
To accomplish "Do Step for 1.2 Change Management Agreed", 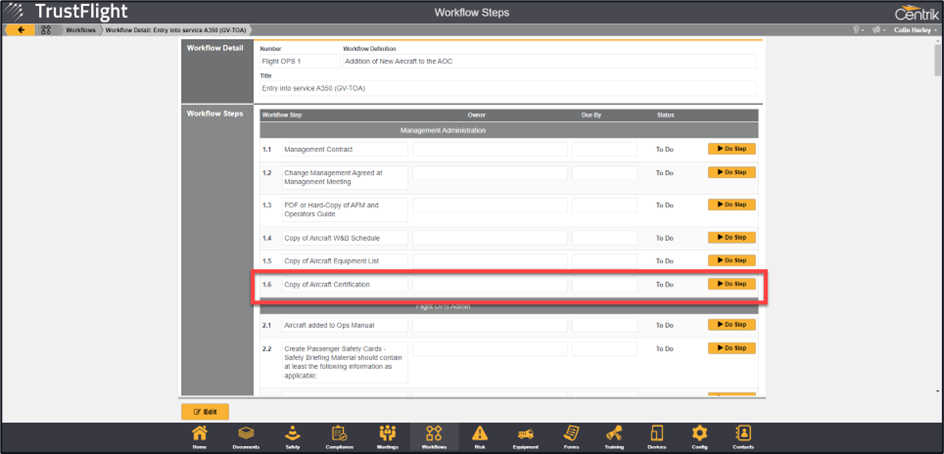I will [731, 172].
